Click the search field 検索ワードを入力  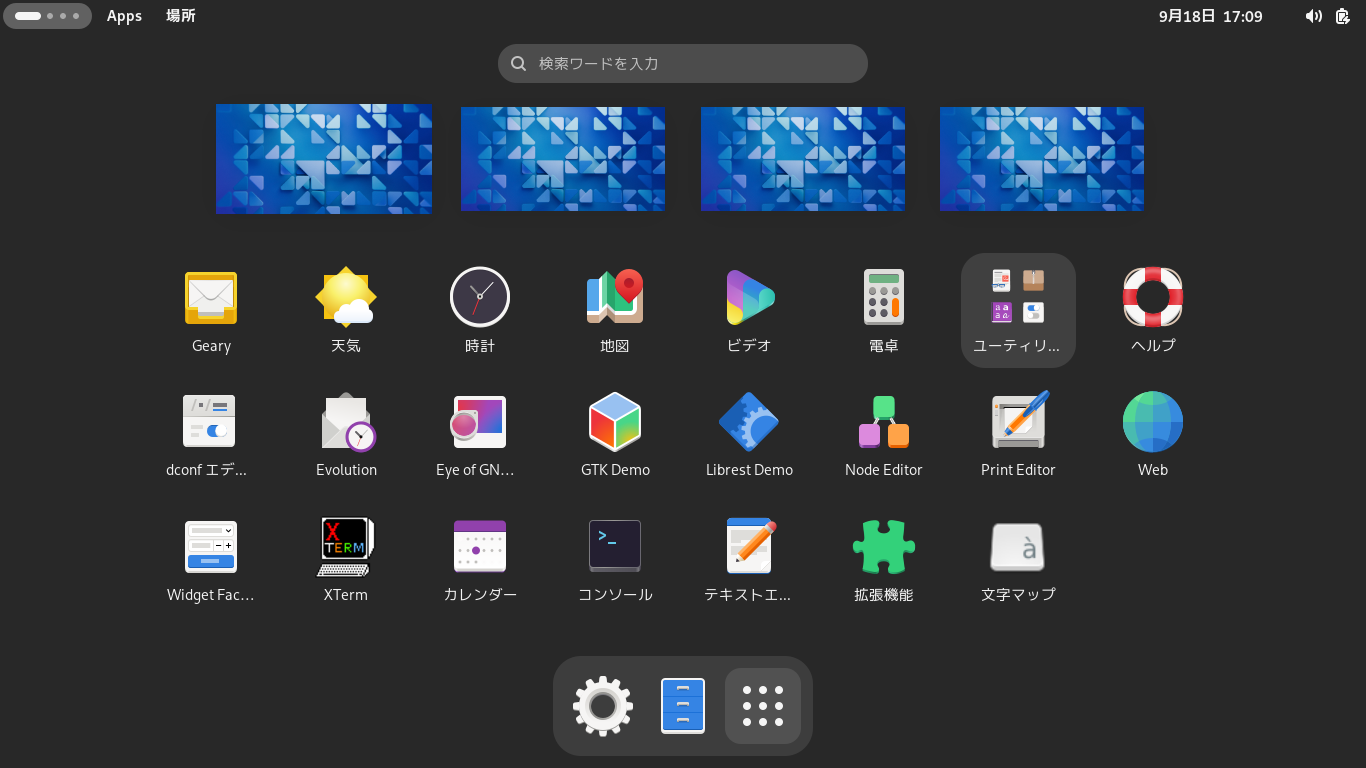click(x=683, y=63)
